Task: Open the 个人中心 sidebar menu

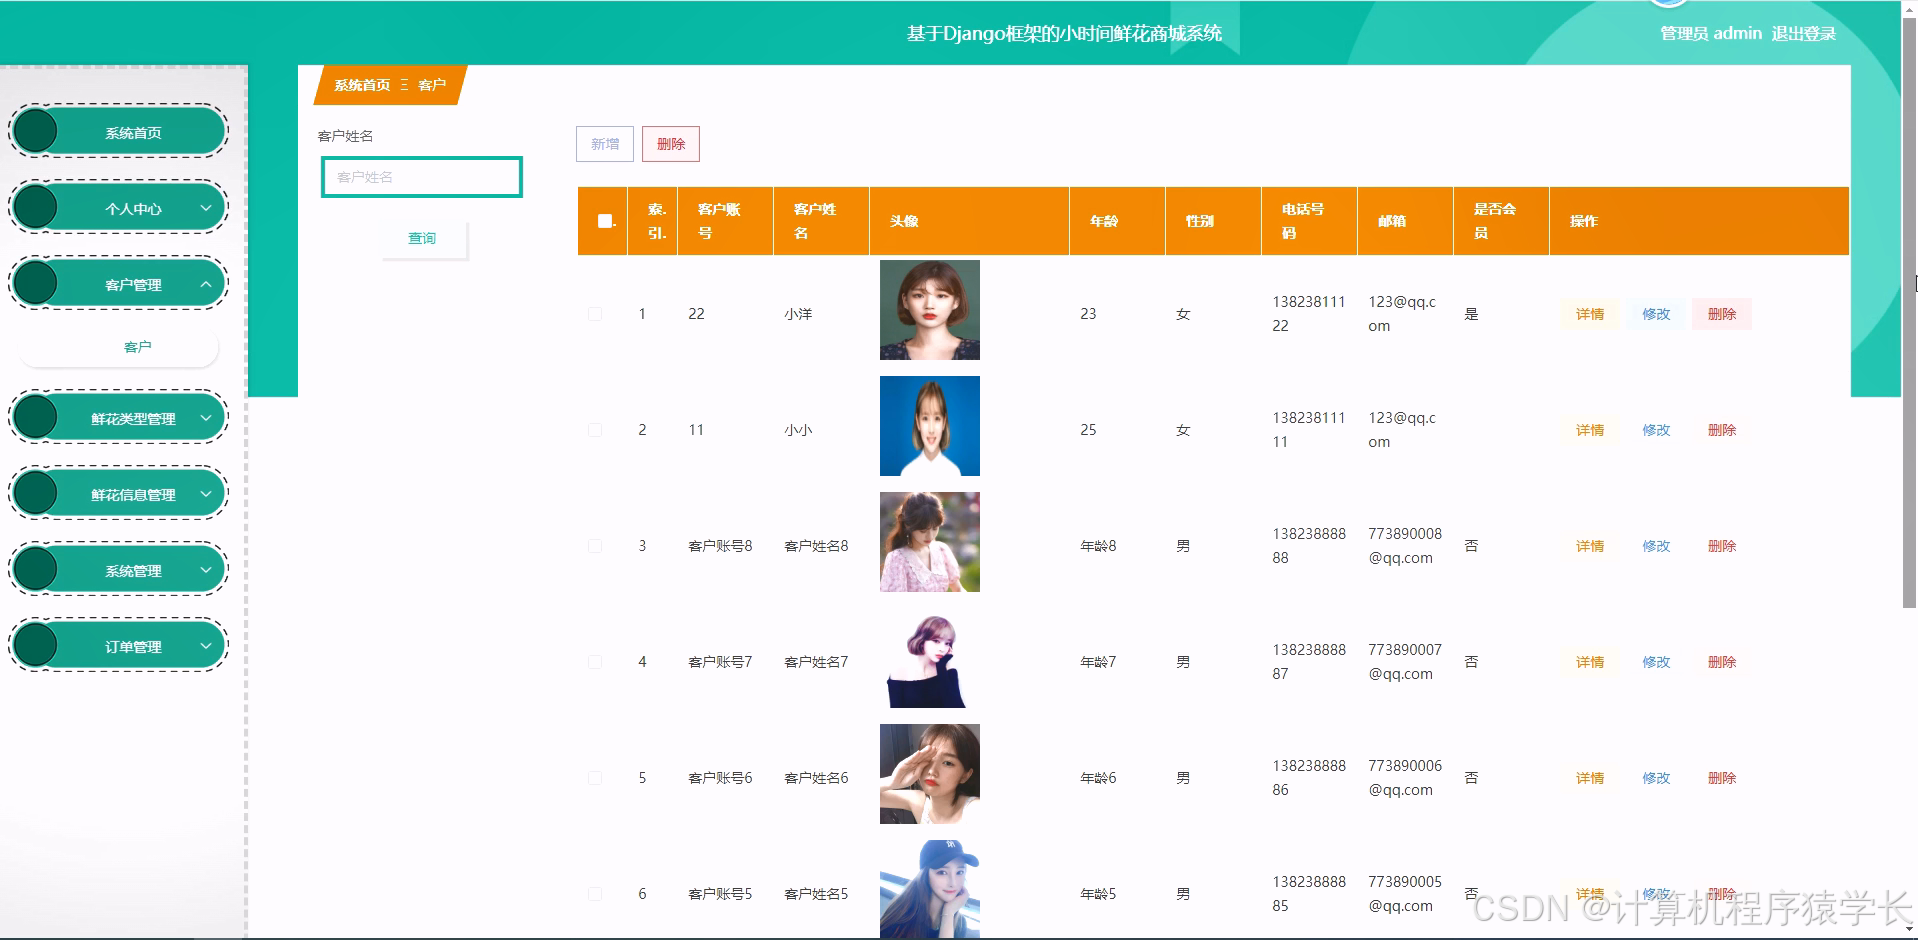Action: (x=119, y=208)
